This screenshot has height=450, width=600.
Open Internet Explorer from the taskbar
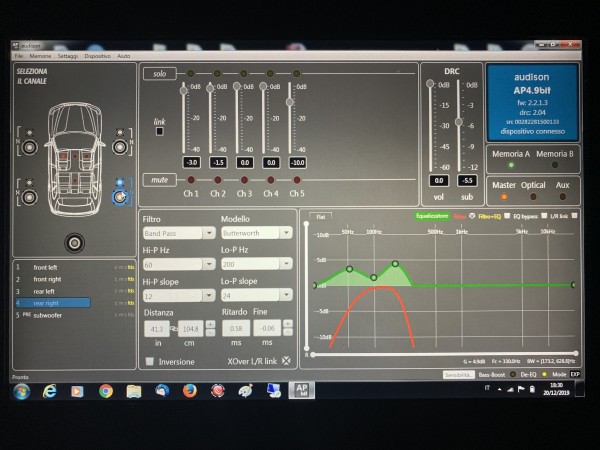pyautogui.click(x=50, y=391)
